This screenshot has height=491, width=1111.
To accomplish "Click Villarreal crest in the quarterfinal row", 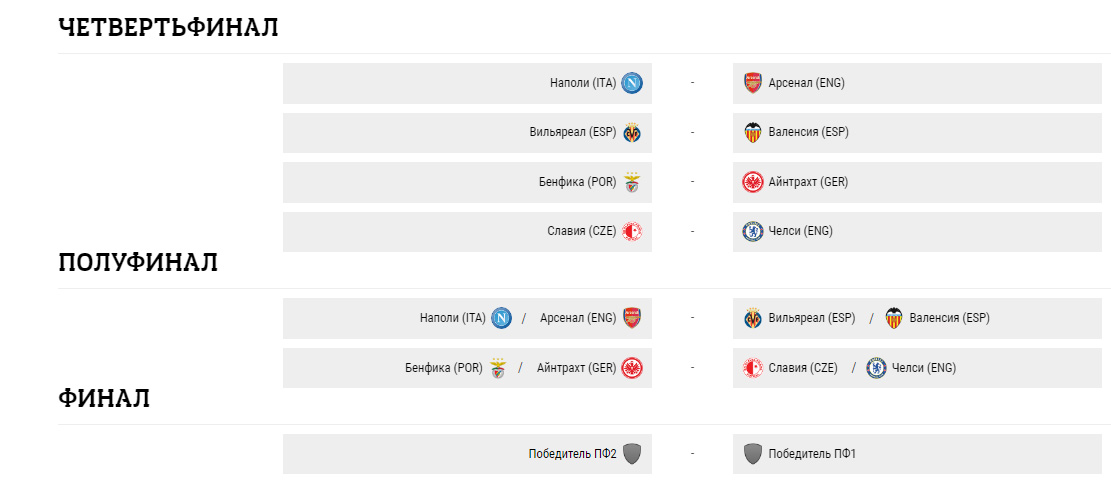I will [632, 132].
